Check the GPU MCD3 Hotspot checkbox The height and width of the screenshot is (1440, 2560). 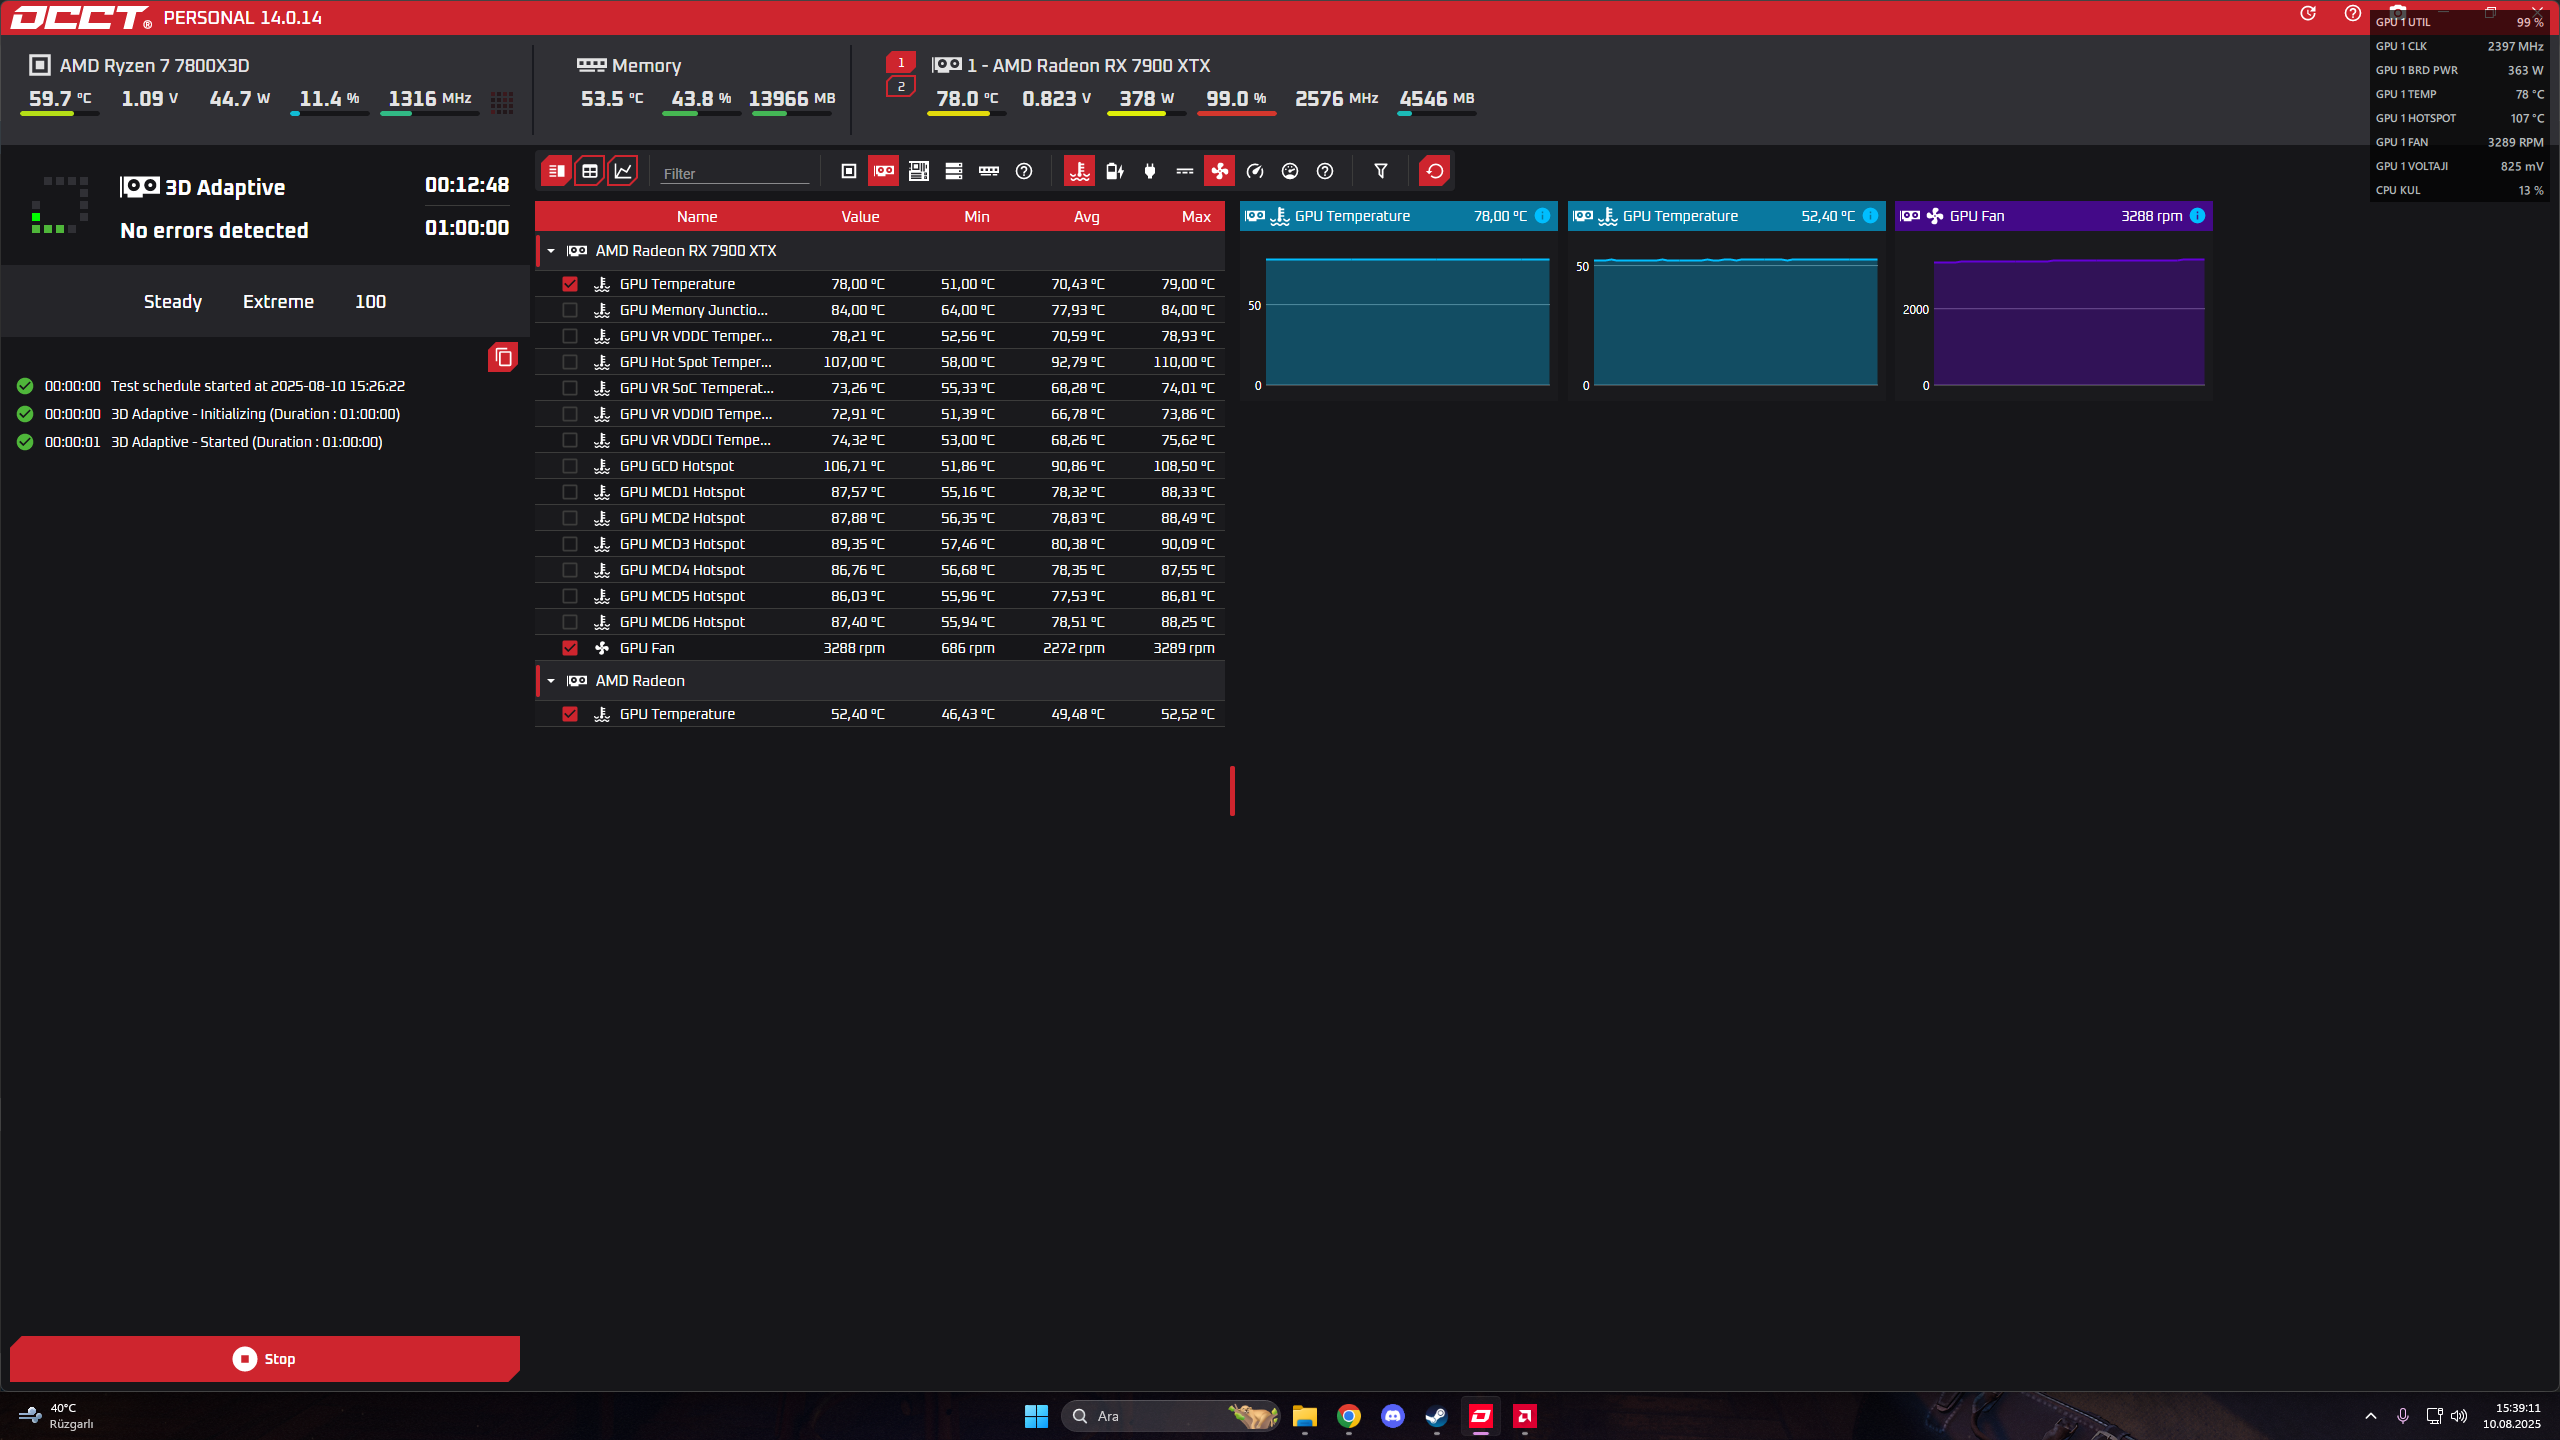click(x=570, y=544)
